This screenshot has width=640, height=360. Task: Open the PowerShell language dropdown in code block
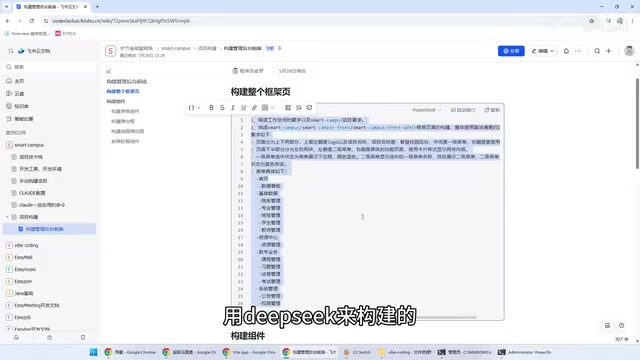427,110
